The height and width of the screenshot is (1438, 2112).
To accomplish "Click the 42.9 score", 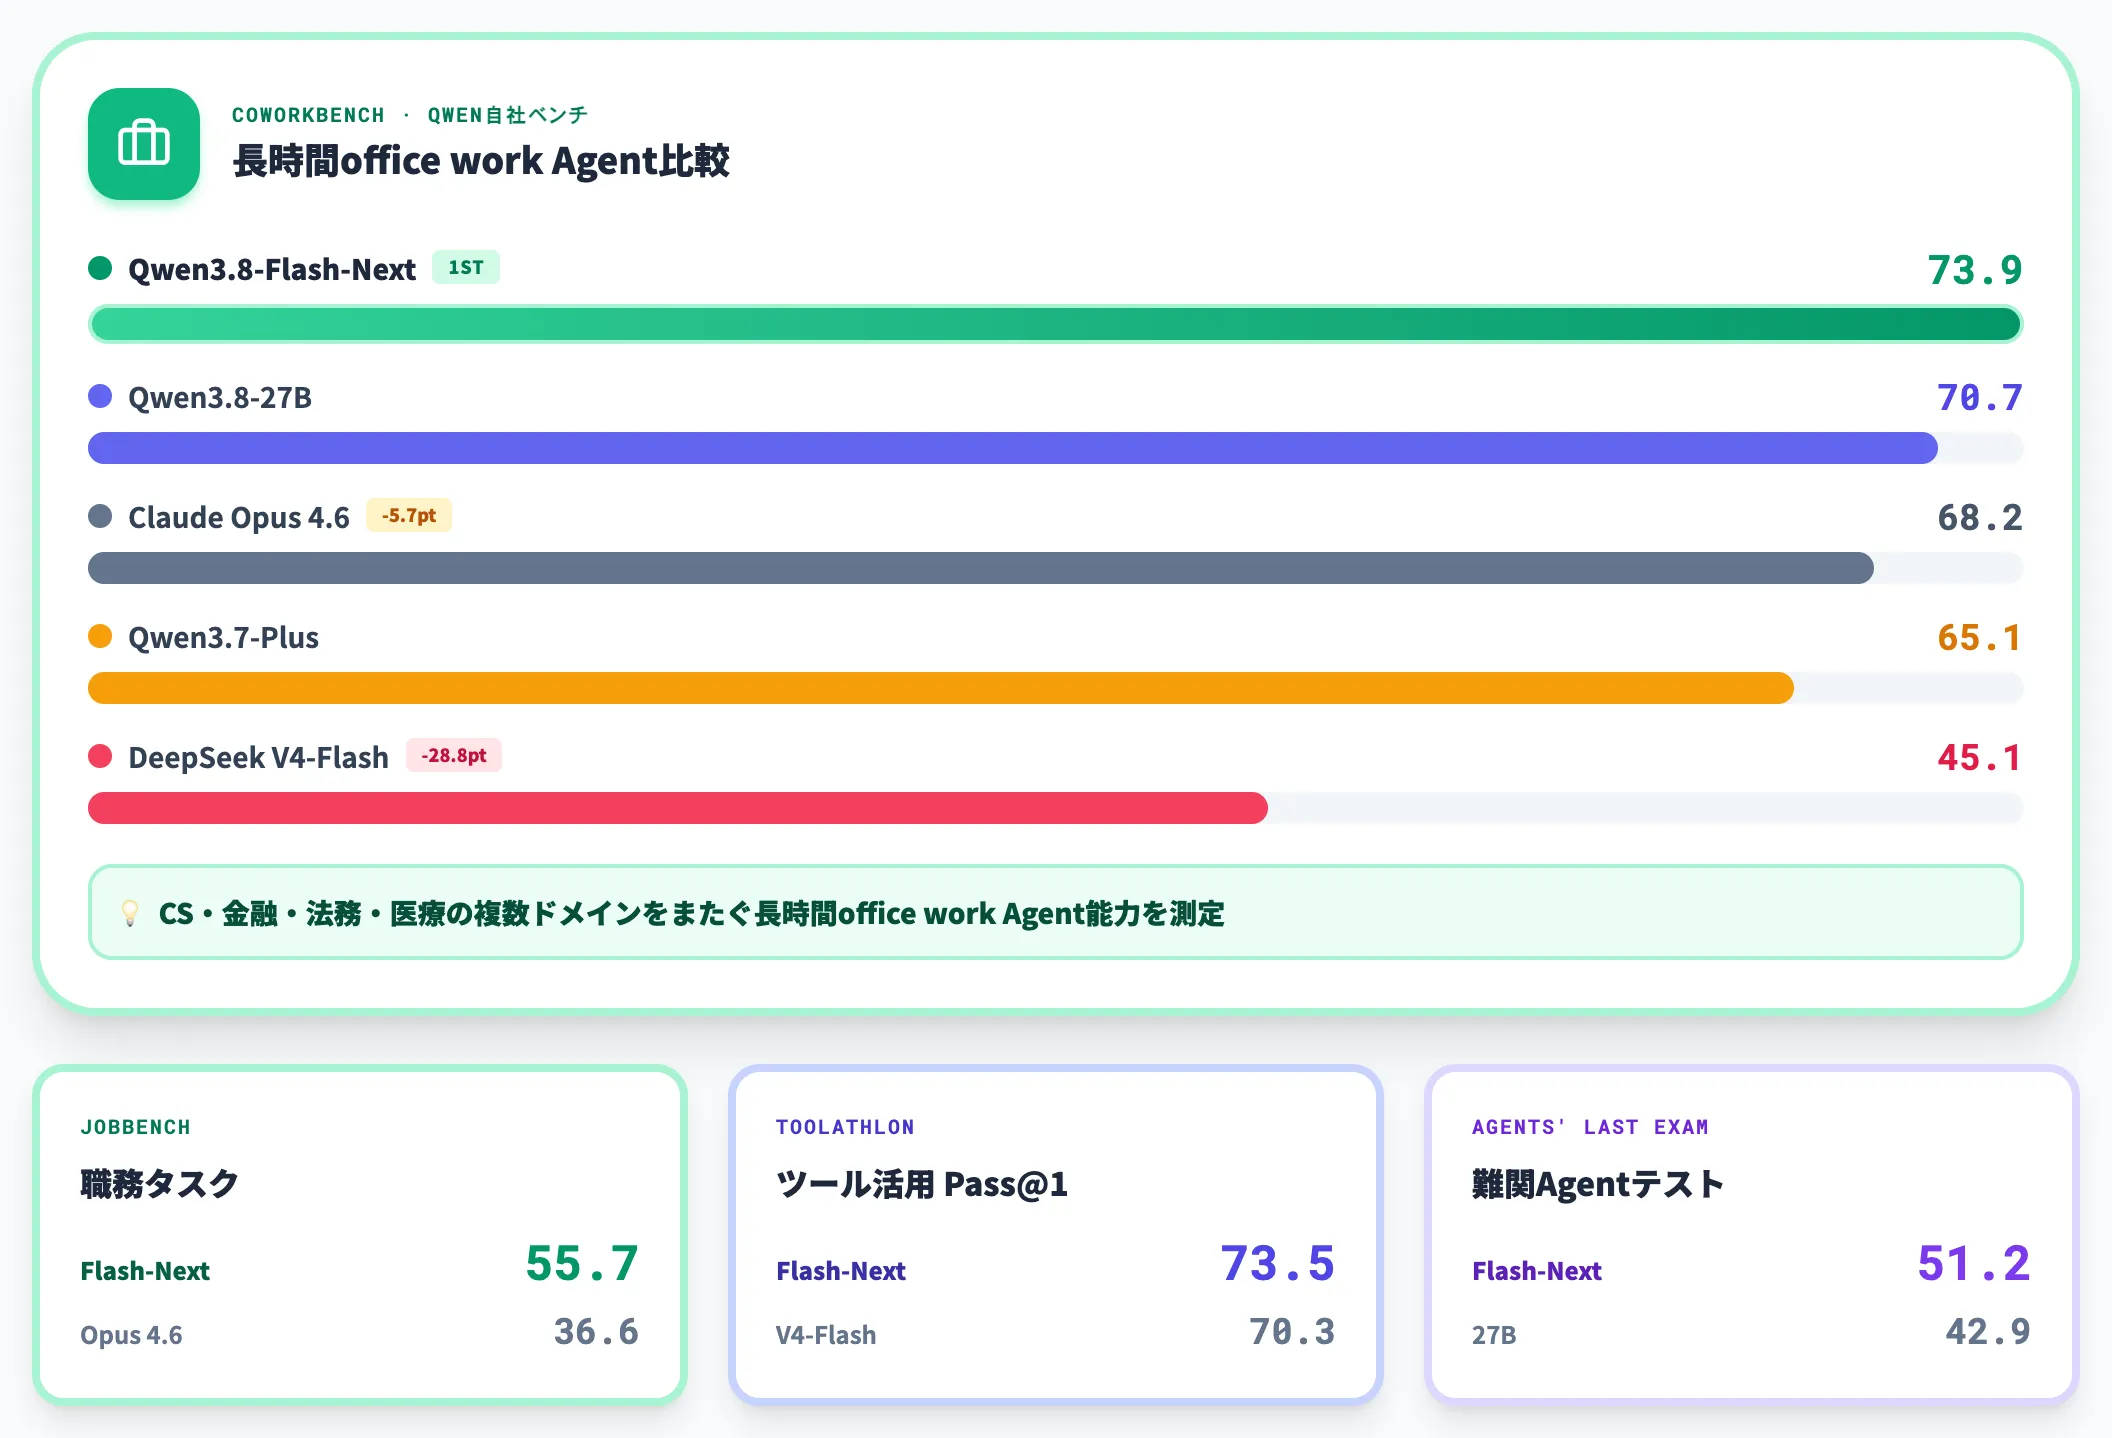I will coord(1988,1332).
